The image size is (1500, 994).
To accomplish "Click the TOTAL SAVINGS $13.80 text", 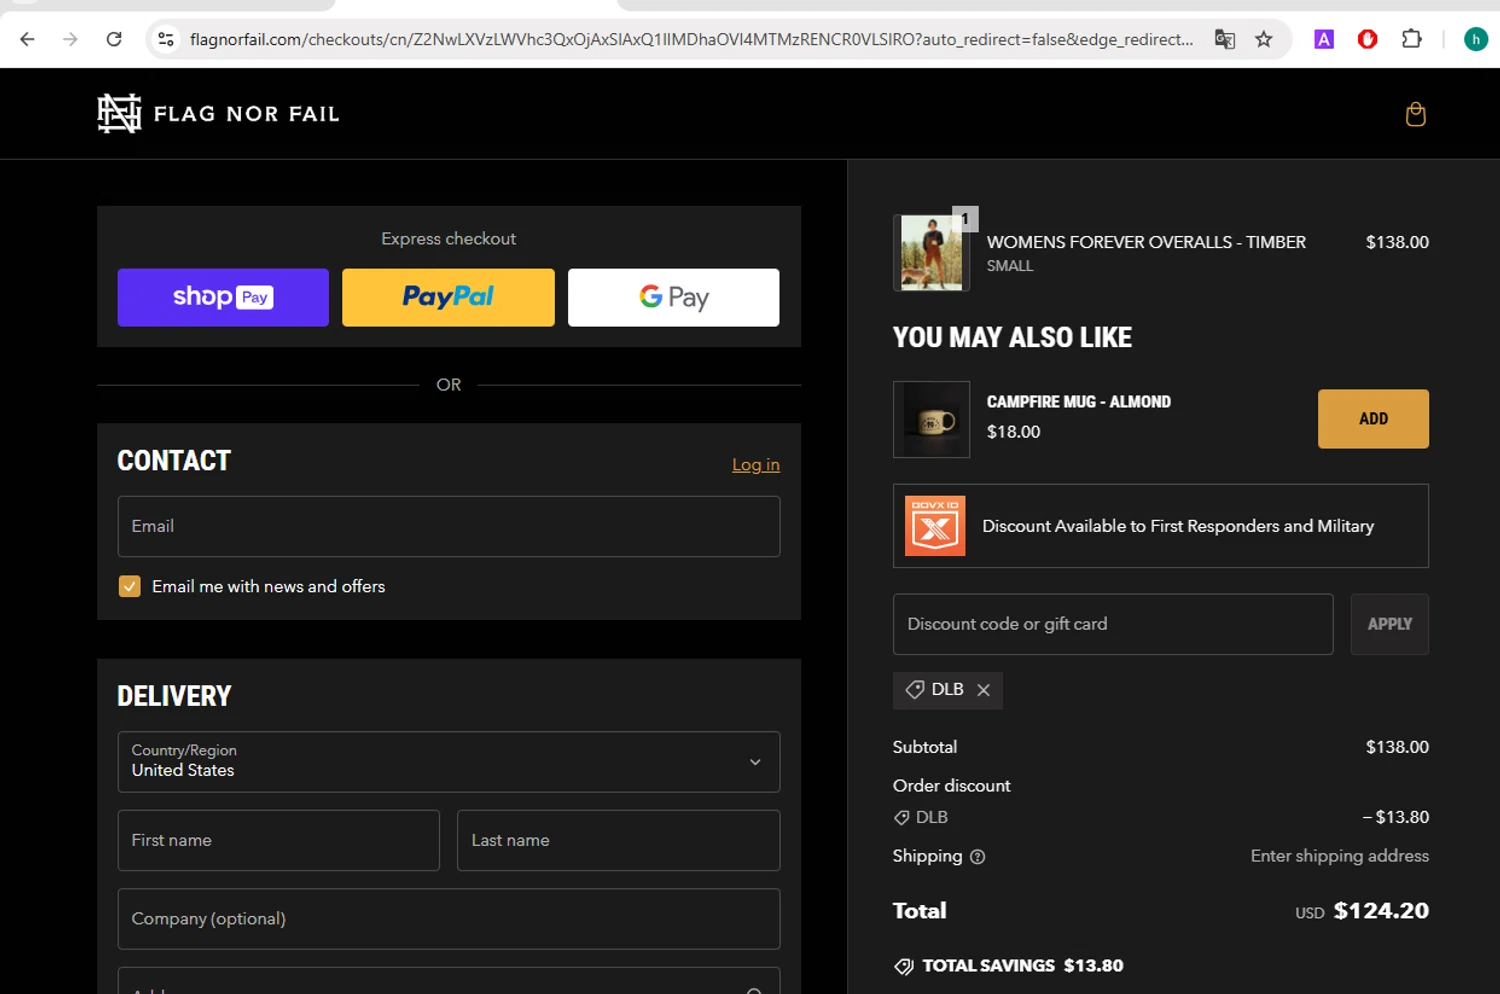I will [x=1022, y=966].
